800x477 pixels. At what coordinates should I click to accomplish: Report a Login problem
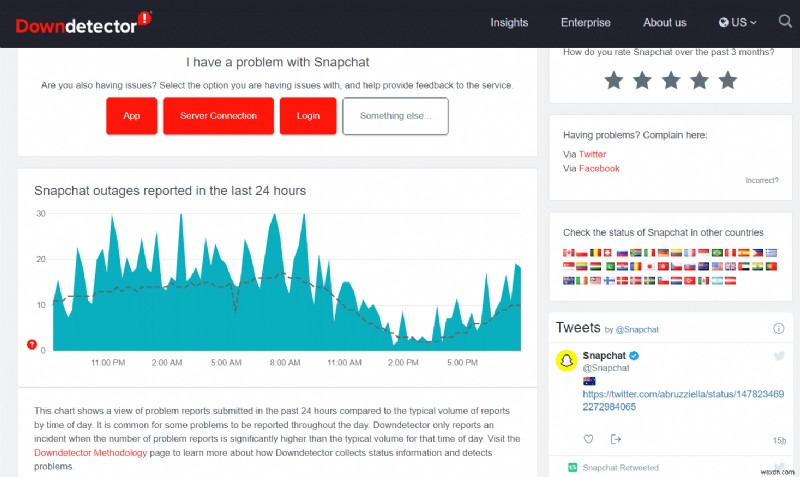308,116
